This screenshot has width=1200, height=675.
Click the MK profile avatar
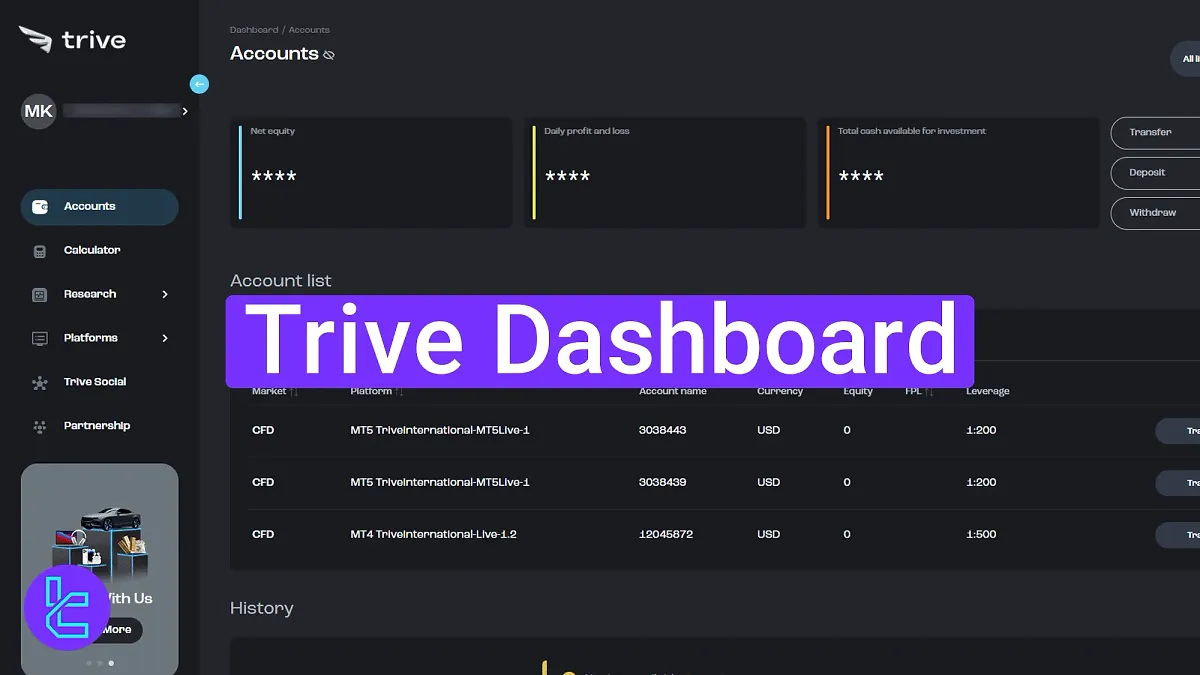(x=38, y=111)
